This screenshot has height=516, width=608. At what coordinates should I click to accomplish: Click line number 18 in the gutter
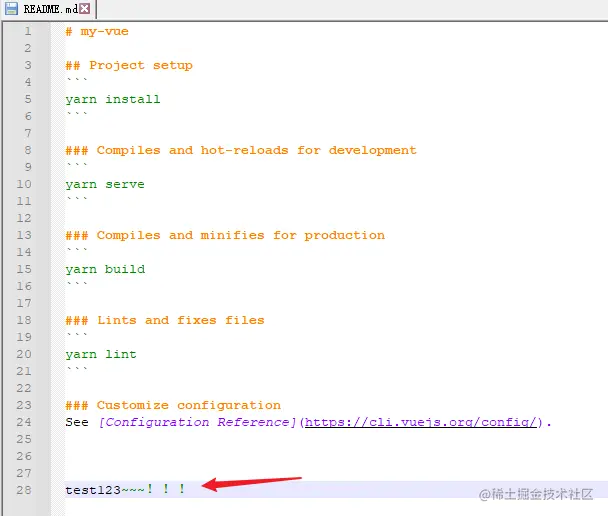(24, 320)
